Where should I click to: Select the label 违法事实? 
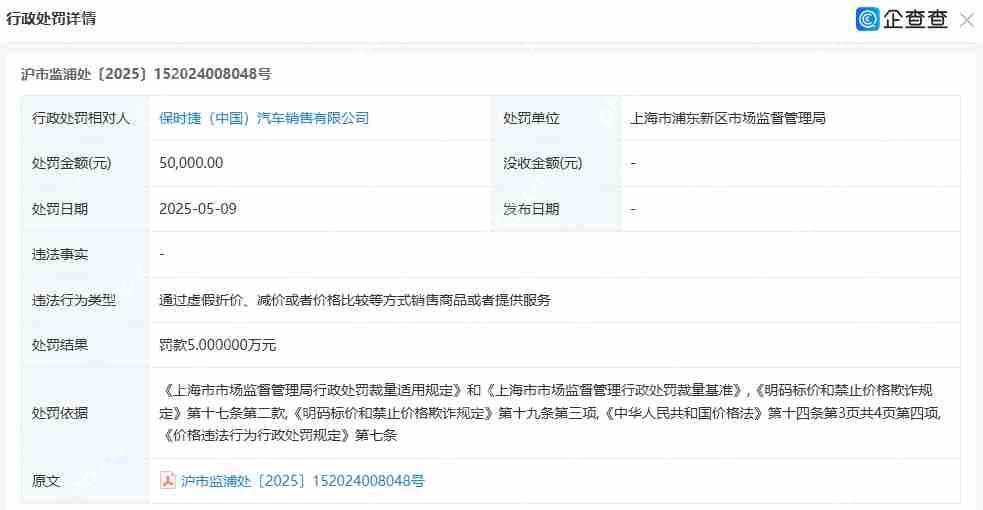click(60, 254)
